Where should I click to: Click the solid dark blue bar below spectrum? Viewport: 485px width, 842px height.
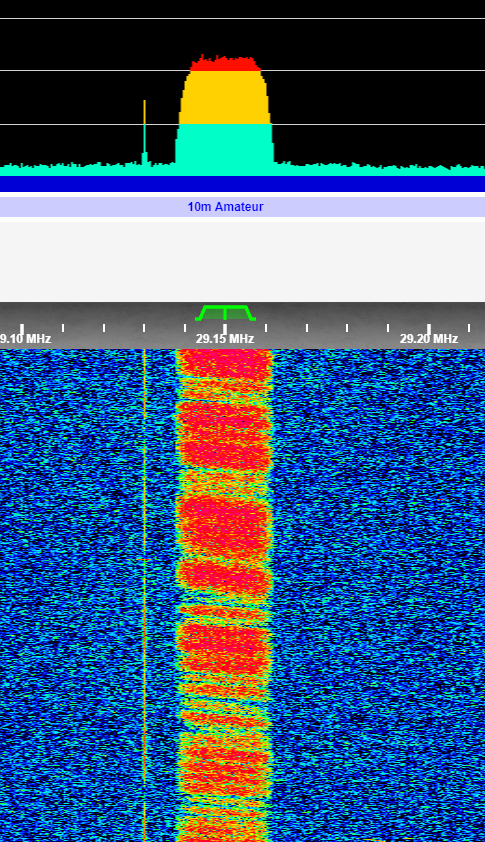[x=242, y=184]
